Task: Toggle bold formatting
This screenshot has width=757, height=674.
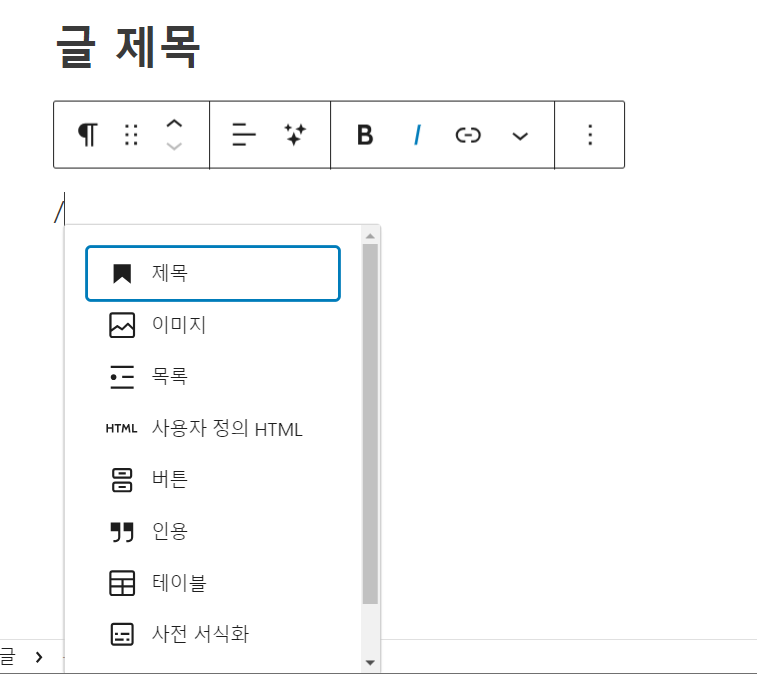Action: 365,135
